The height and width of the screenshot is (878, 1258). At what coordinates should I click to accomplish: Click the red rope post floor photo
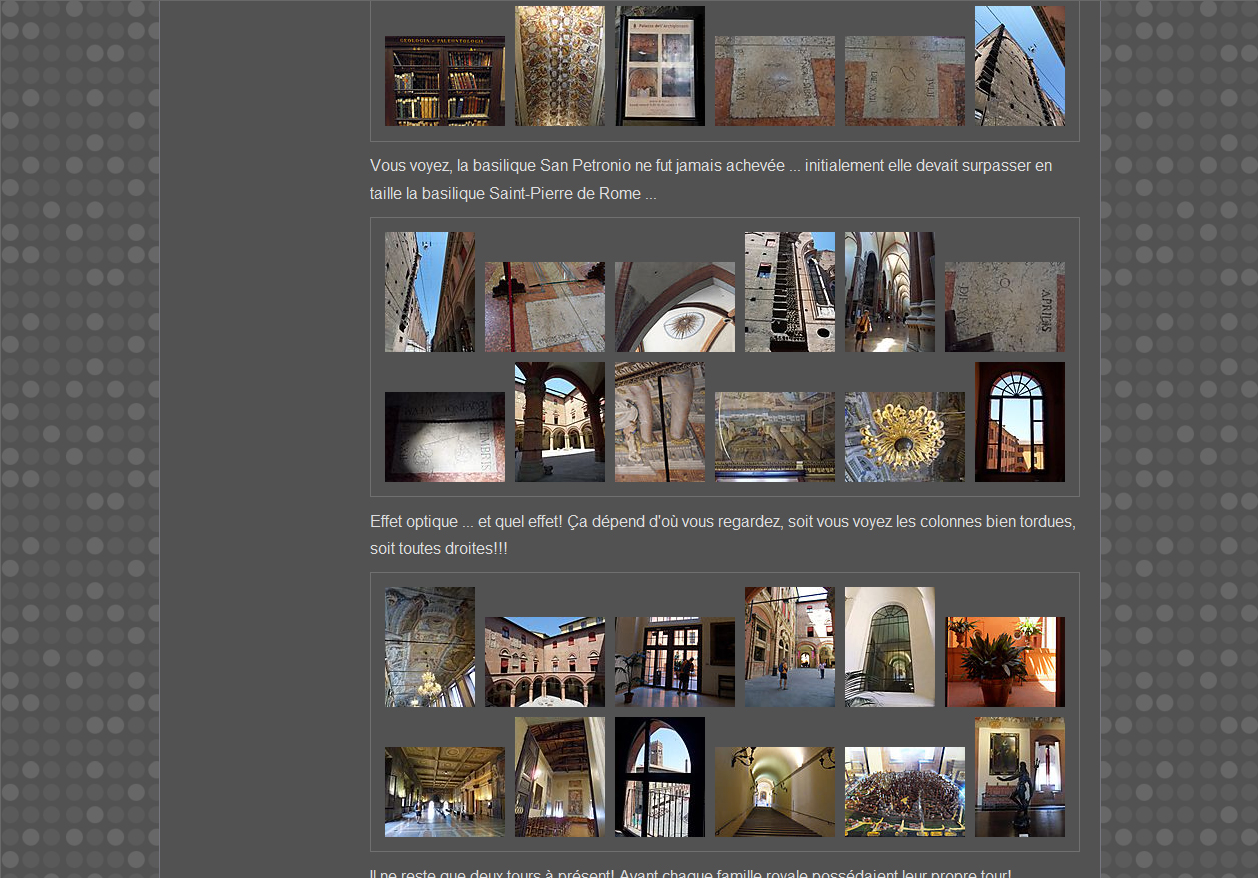pos(544,307)
